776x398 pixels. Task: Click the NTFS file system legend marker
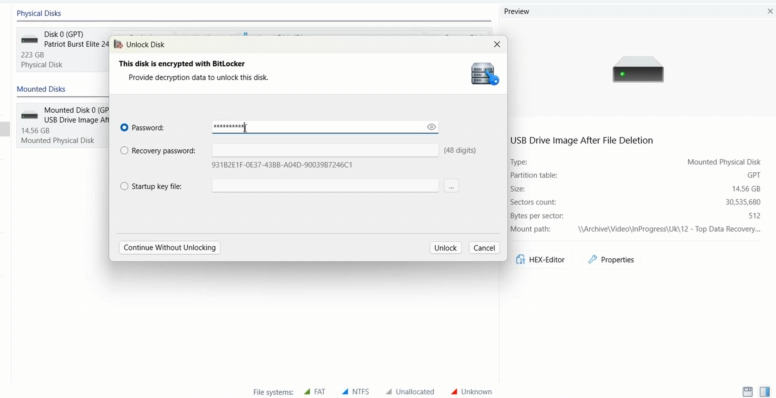pyautogui.click(x=345, y=392)
